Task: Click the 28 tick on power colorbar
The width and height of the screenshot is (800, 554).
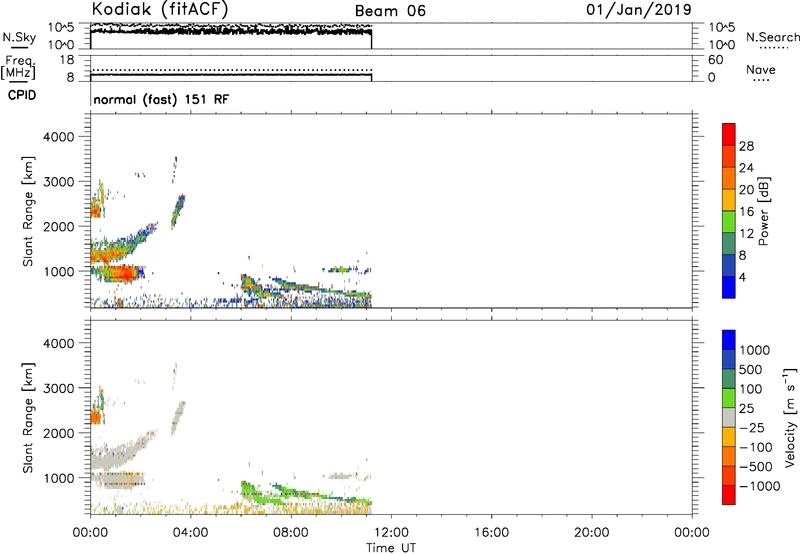Action: pyautogui.click(x=746, y=146)
